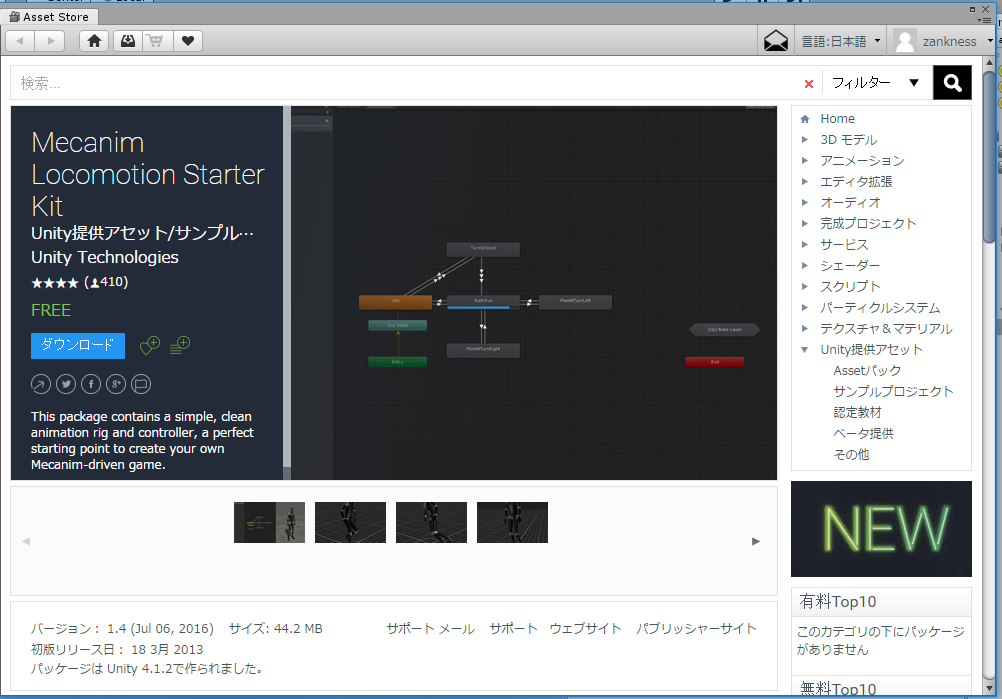Select the third character thumbnail
Screen dimensions: 1002x699
(x=431, y=522)
